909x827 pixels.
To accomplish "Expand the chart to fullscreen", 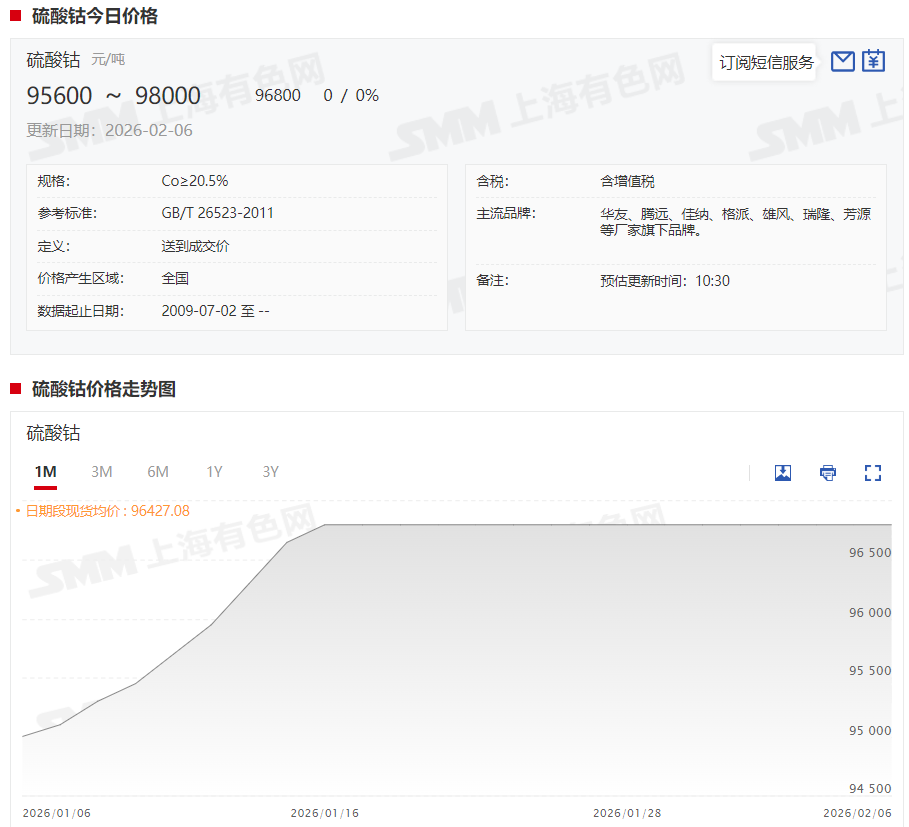I will [873, 473].
